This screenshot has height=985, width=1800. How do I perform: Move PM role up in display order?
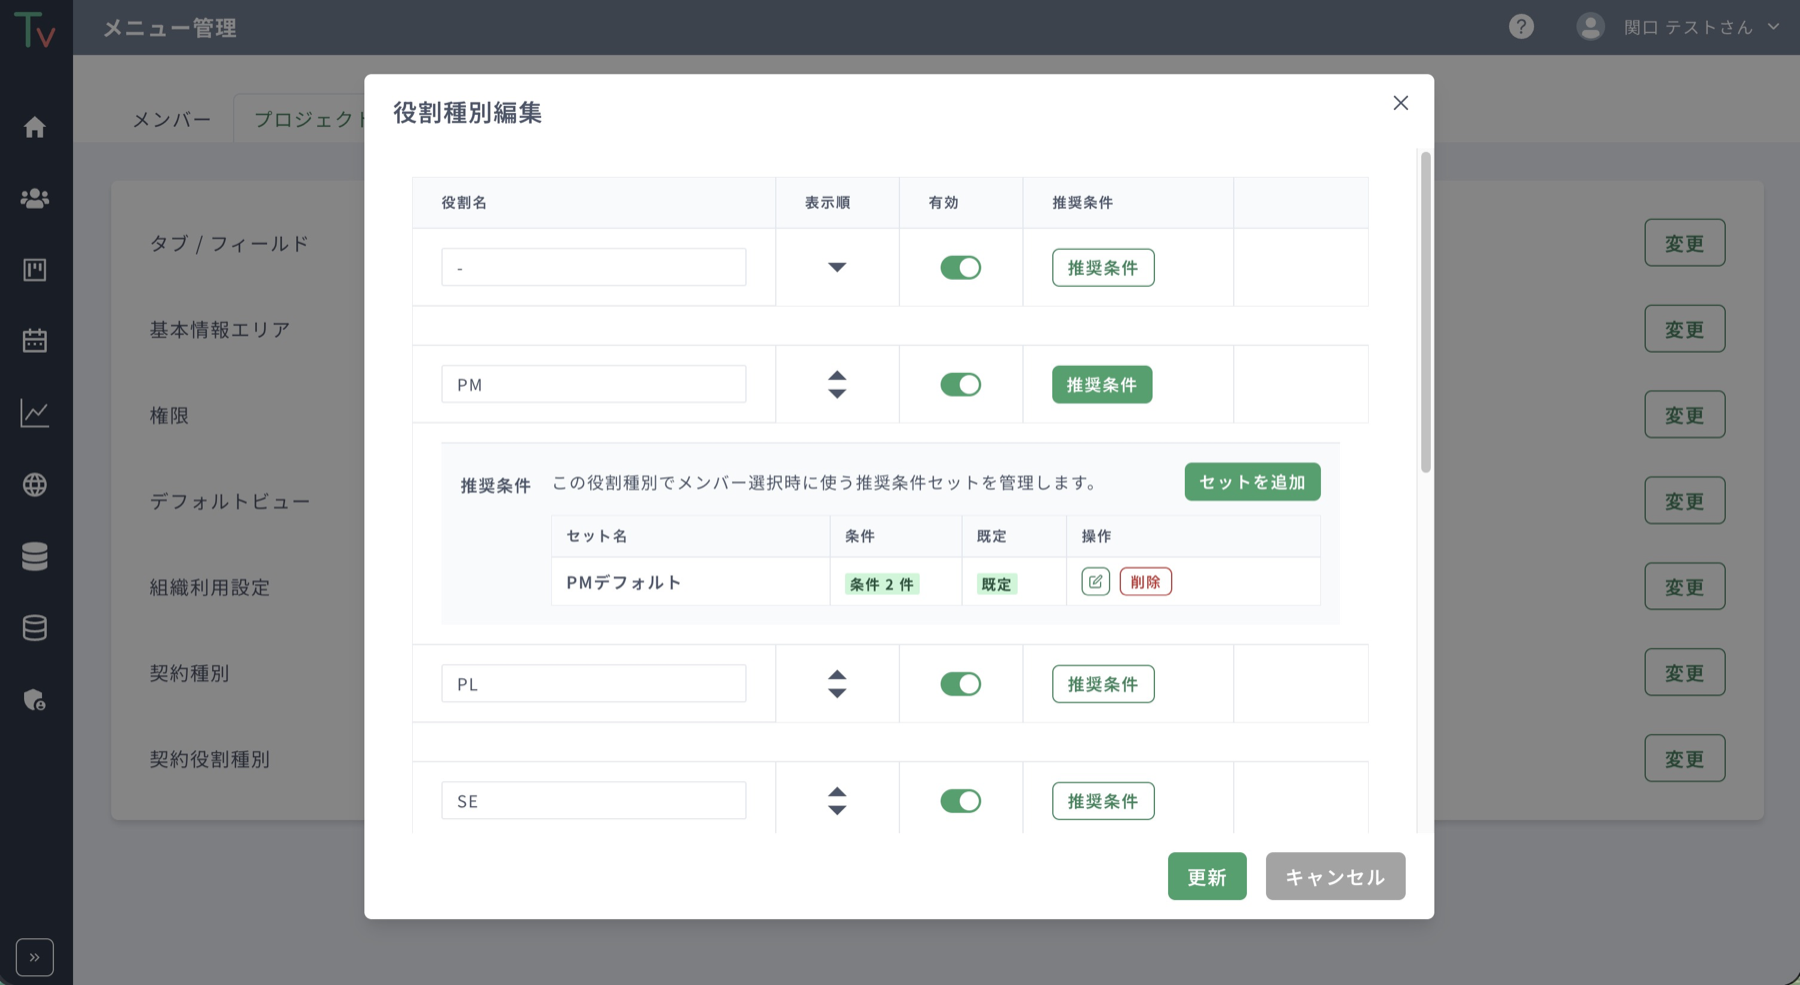[837, 376]
